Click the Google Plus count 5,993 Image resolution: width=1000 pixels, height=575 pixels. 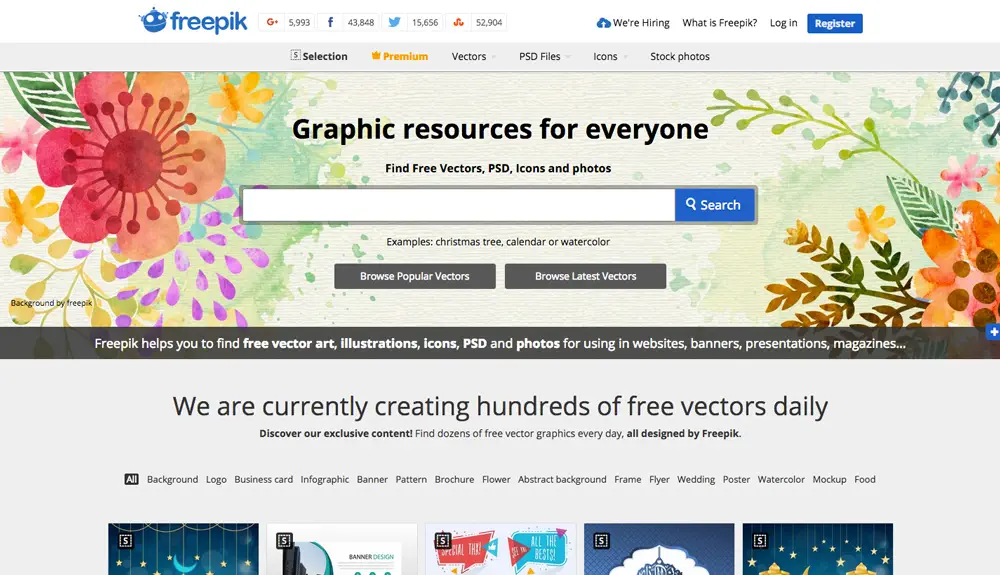[299, 22]
